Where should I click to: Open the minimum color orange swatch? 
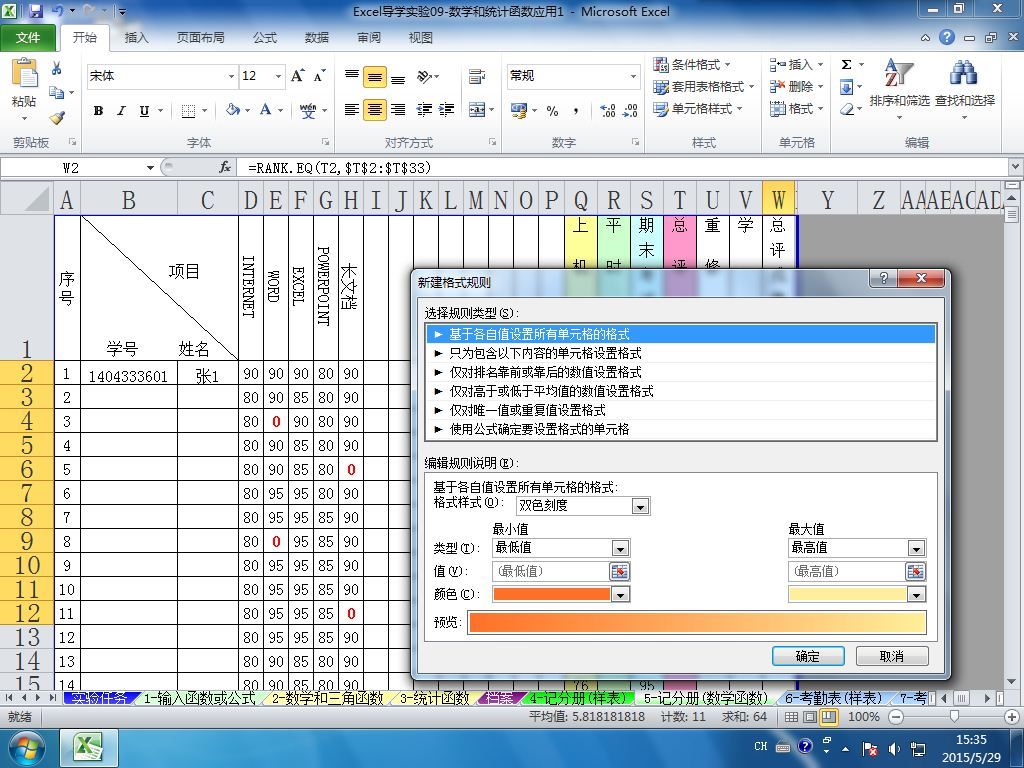click(x=561, y=594)
